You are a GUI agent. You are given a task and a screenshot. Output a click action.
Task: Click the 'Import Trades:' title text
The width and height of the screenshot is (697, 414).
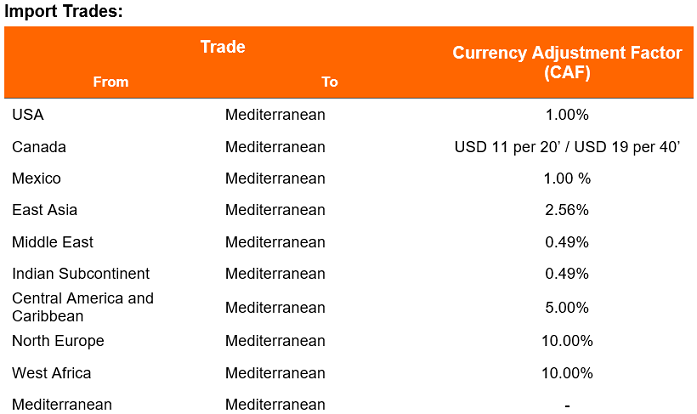[59, 12]
